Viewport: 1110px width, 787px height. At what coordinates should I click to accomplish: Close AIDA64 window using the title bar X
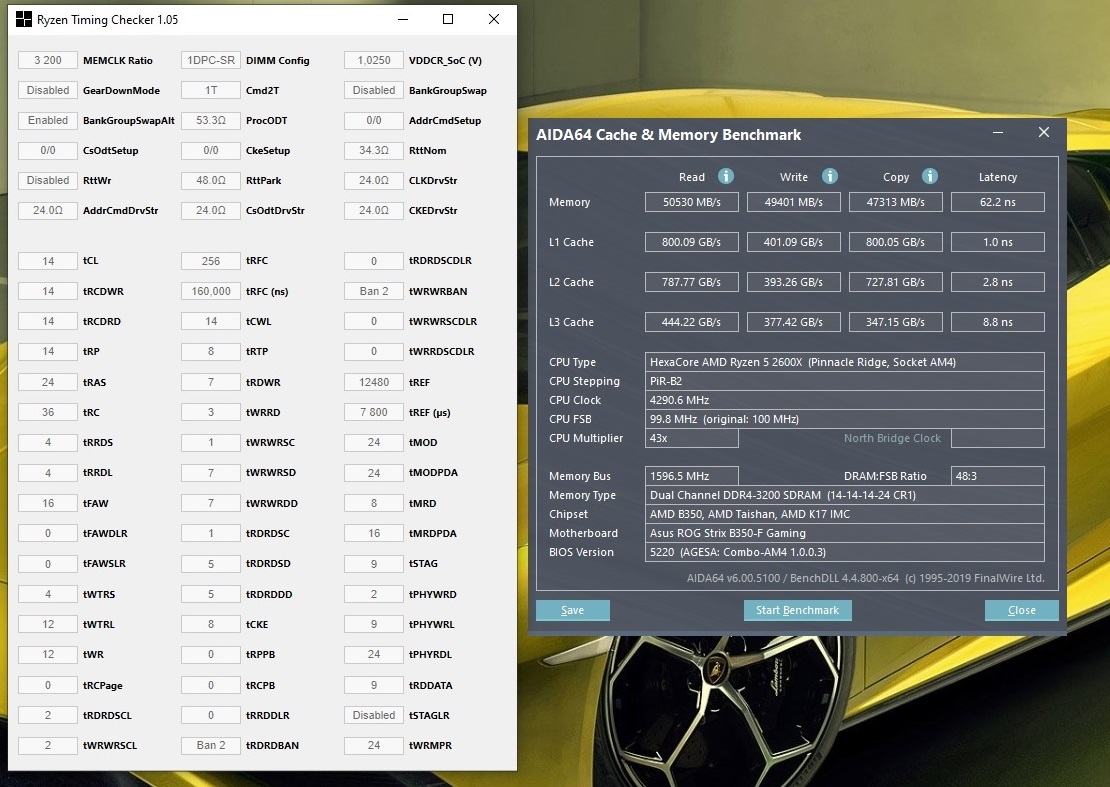1043,133
